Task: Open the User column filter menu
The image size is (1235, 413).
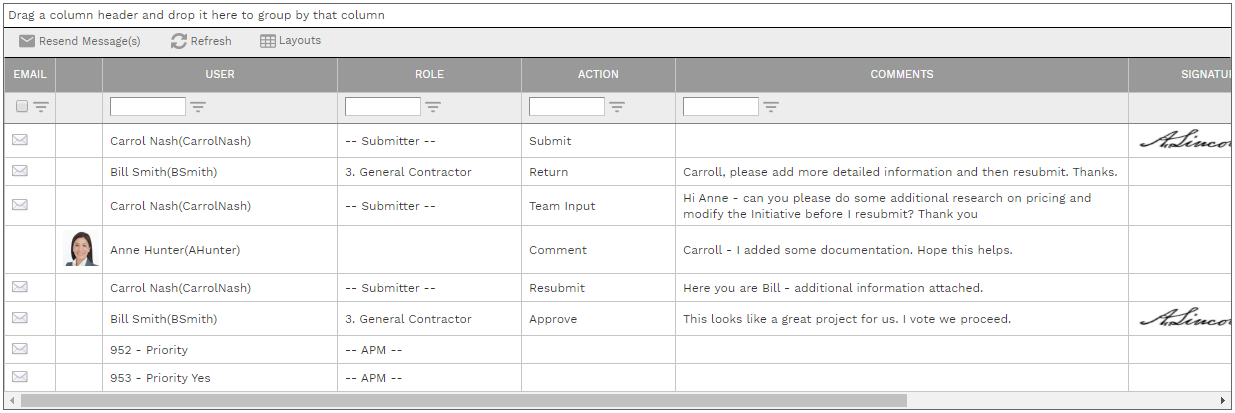Action: pos(198,107)
